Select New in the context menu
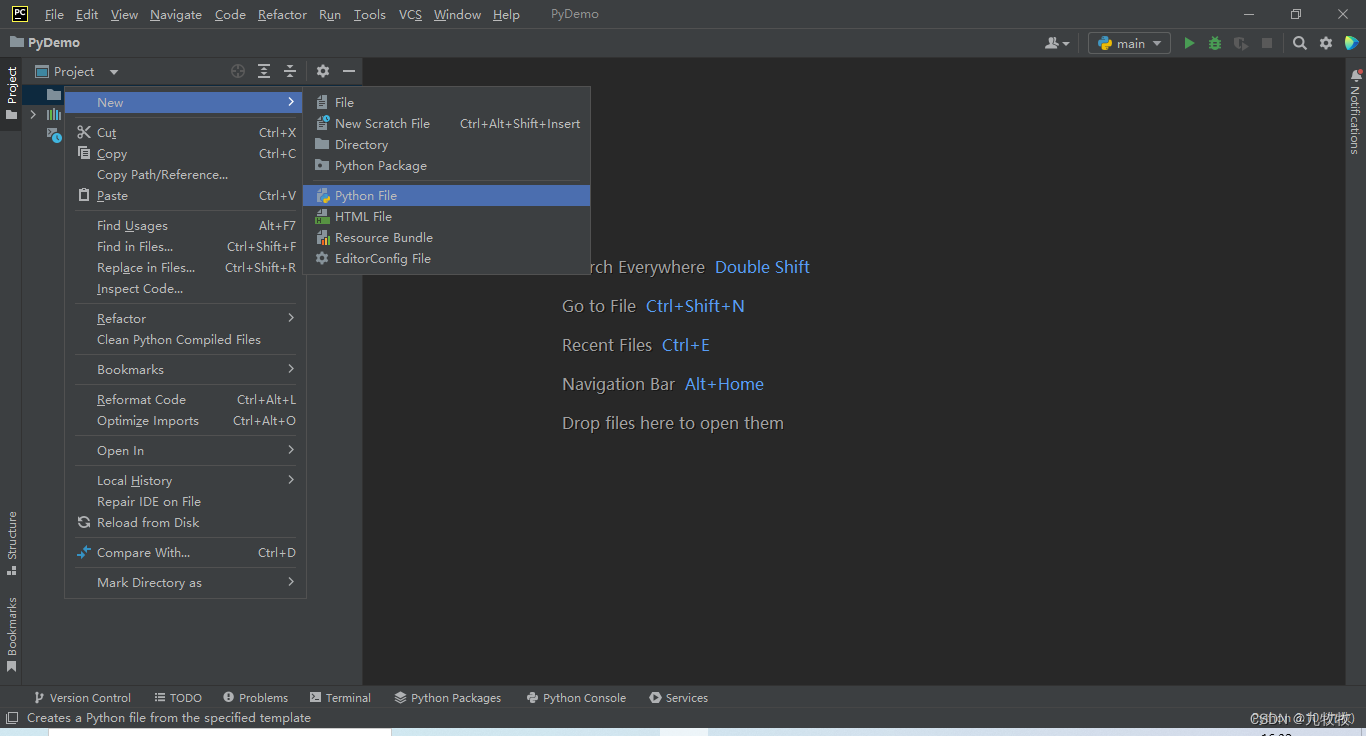 pyautogui.click(x=185, y=102)
